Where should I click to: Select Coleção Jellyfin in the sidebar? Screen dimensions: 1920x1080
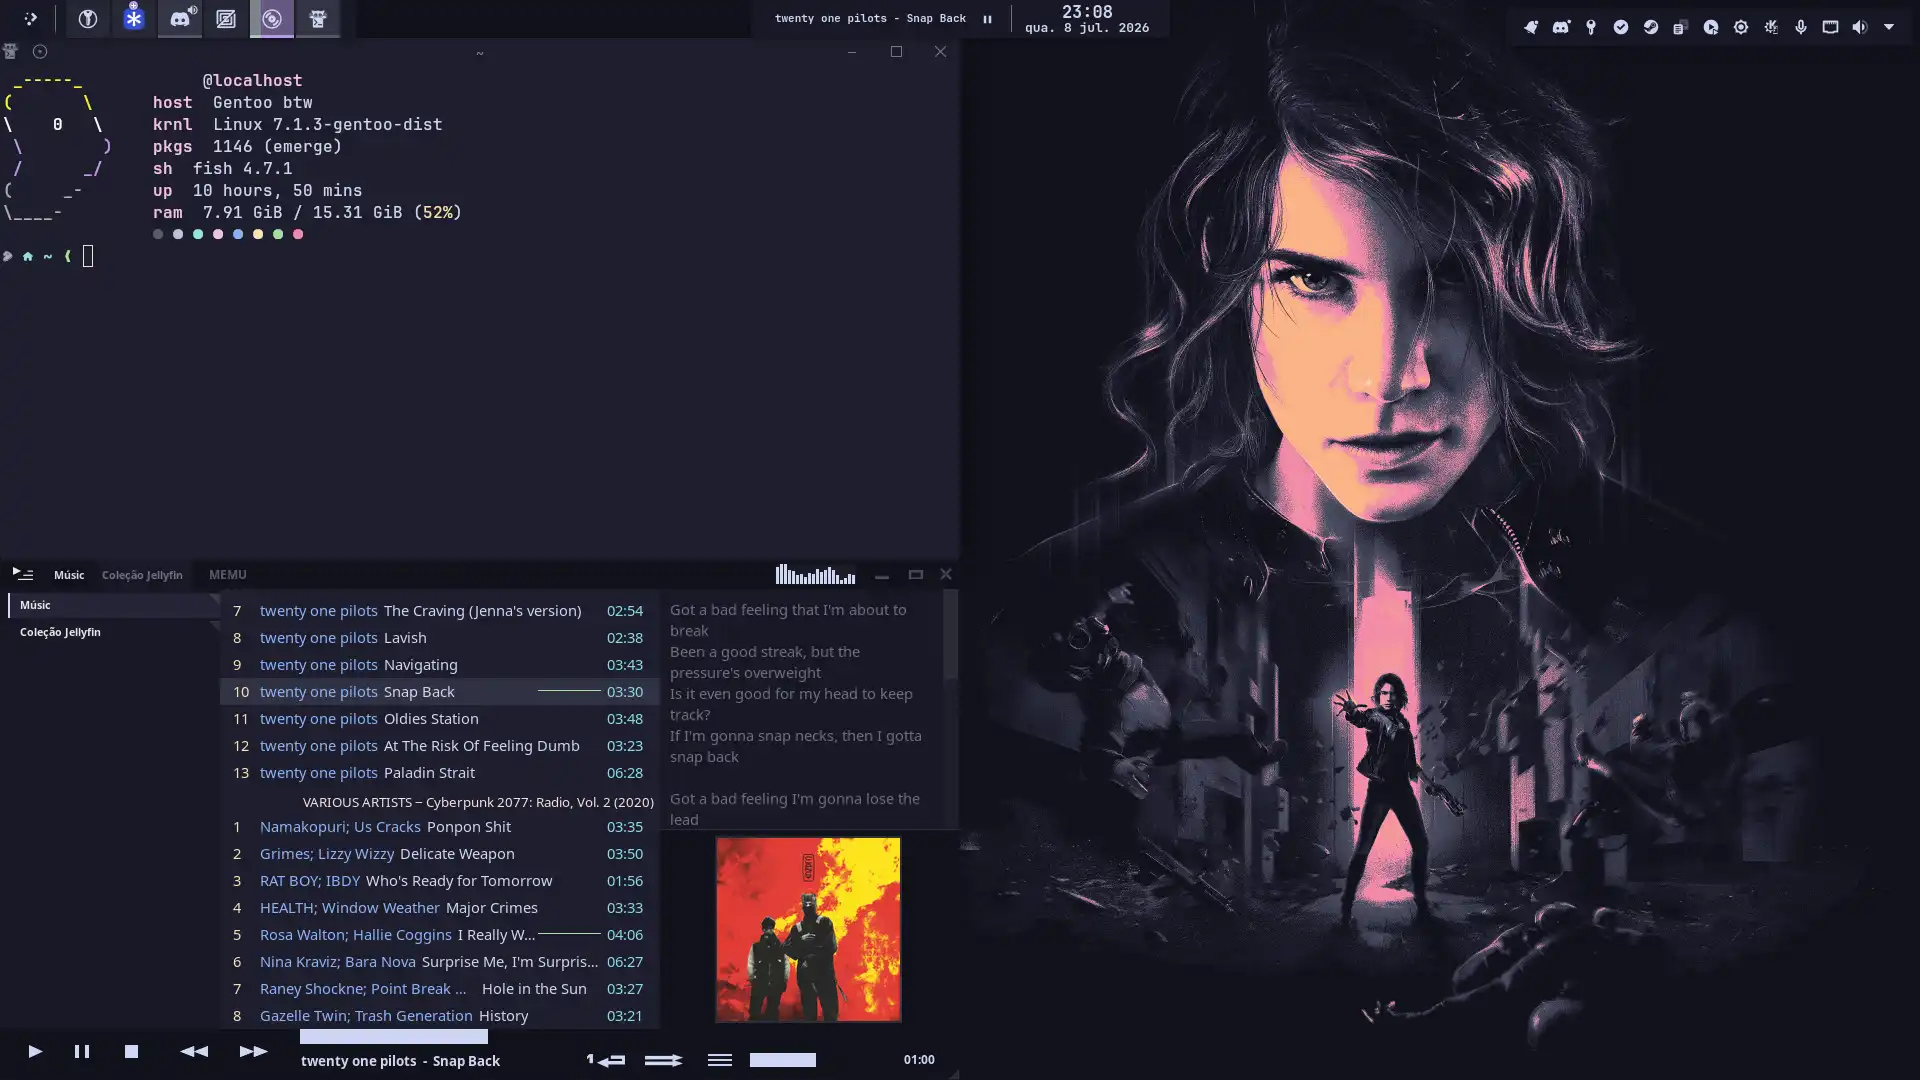point(113,632)
